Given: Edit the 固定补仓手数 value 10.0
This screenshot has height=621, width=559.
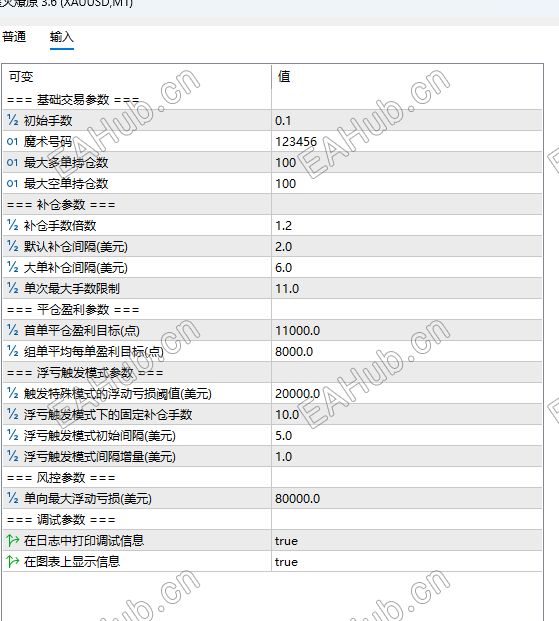Looking at the screenshot, I should pyautogui.click(x=407, y=414).
